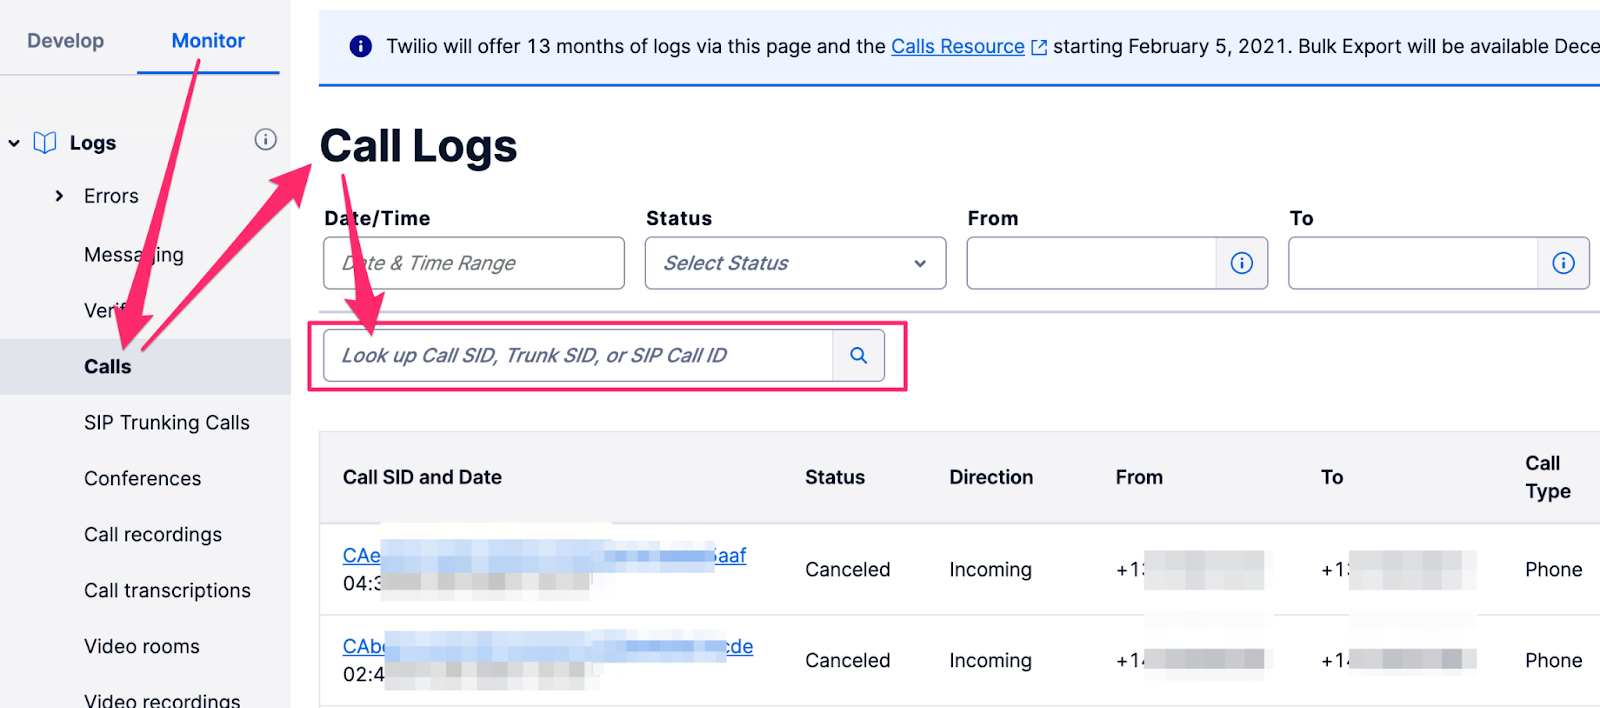
Task: Open the Select Status dropdown
Action: (795, 263)
